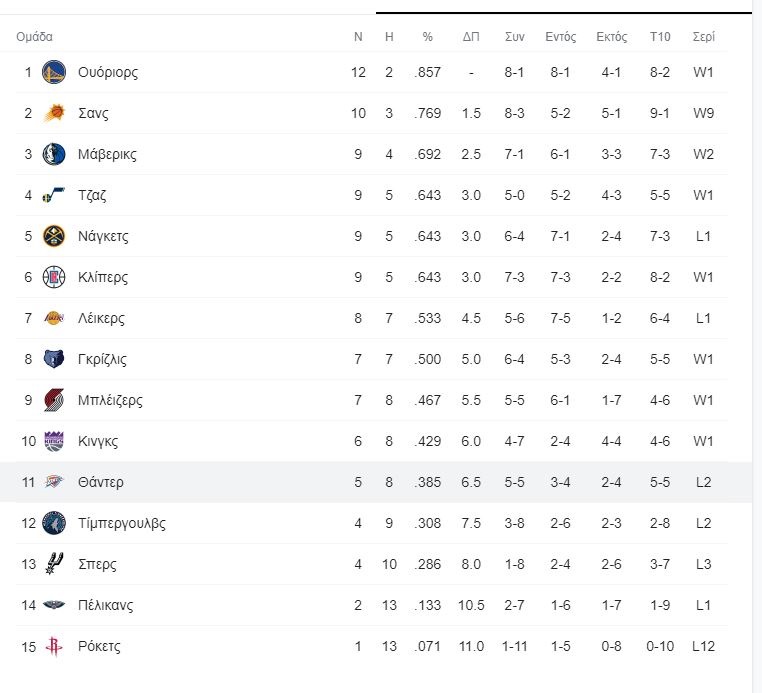Click the Phoenix Suns logo
Image resolution: width=762 pixels, height=693 pixels.
(x=53, y=113)
